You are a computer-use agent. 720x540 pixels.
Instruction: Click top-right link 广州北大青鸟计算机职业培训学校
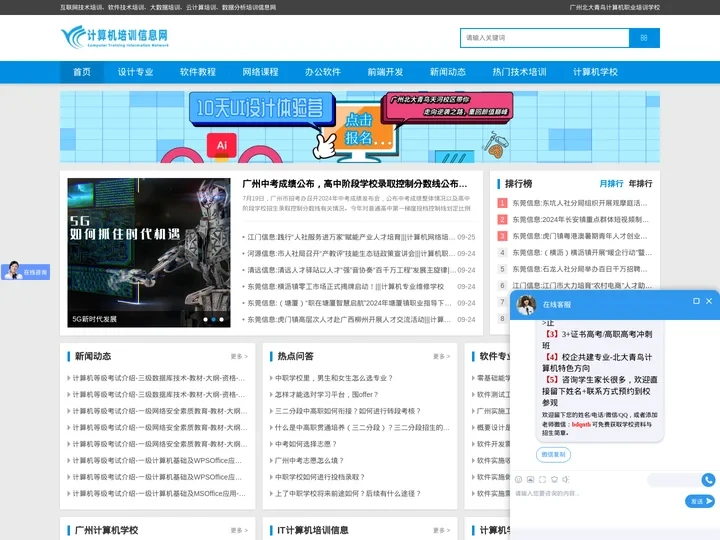[x=614, y=7]
